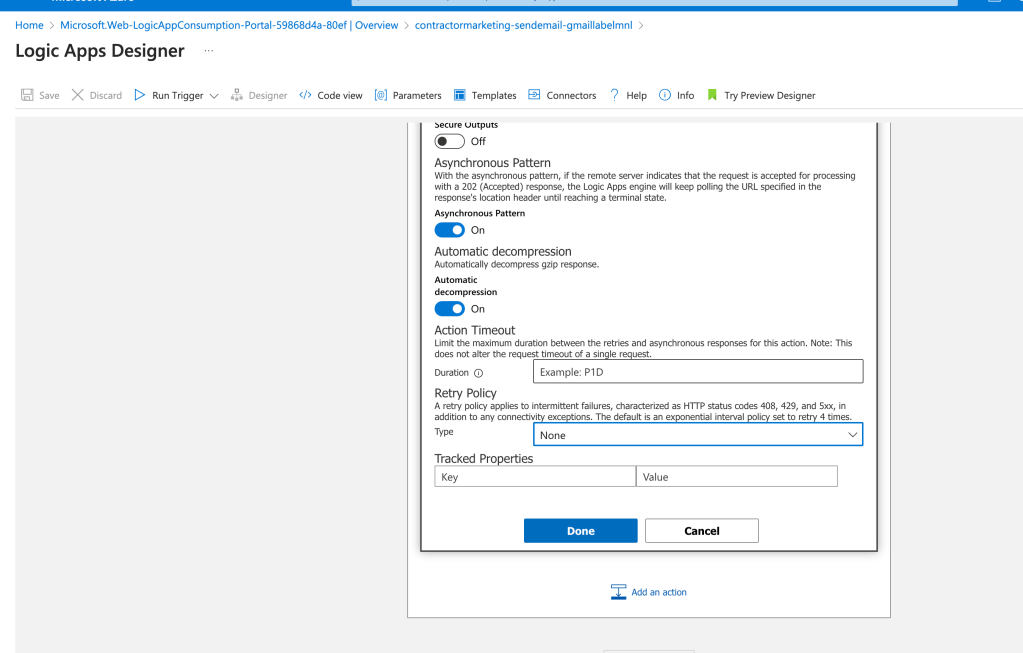The height and width of the screenshot is (653, 1023).
Task: Click the Add an action icon
Action: point(618,592)
